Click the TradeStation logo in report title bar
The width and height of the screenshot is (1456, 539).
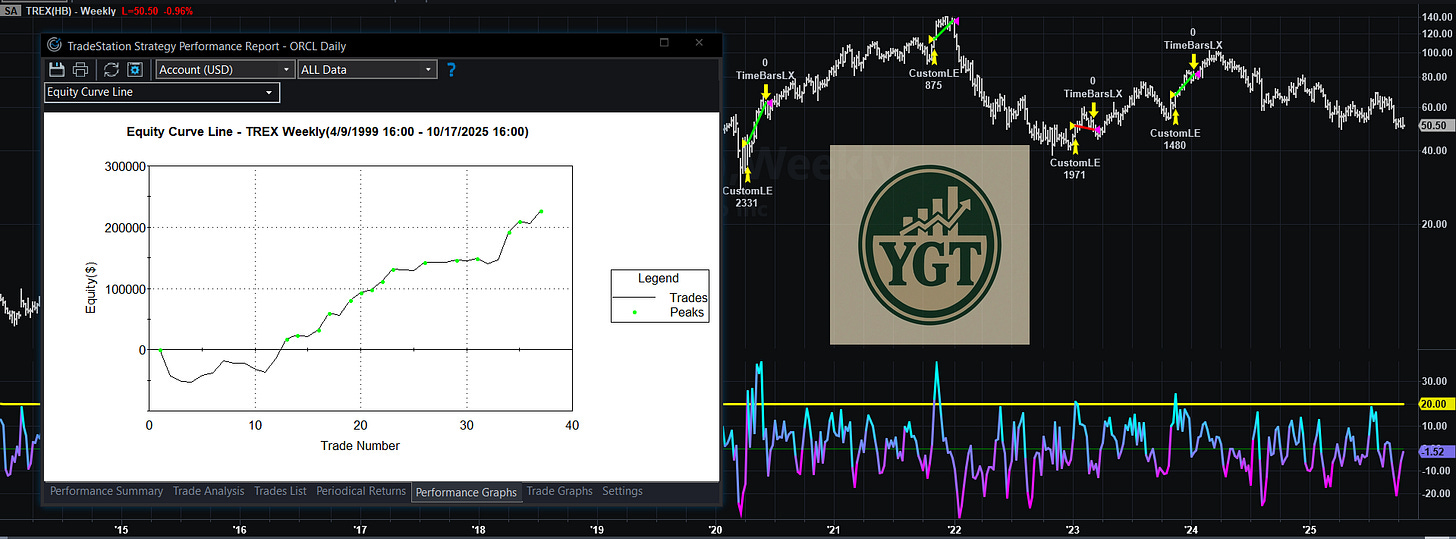point(54,45)
